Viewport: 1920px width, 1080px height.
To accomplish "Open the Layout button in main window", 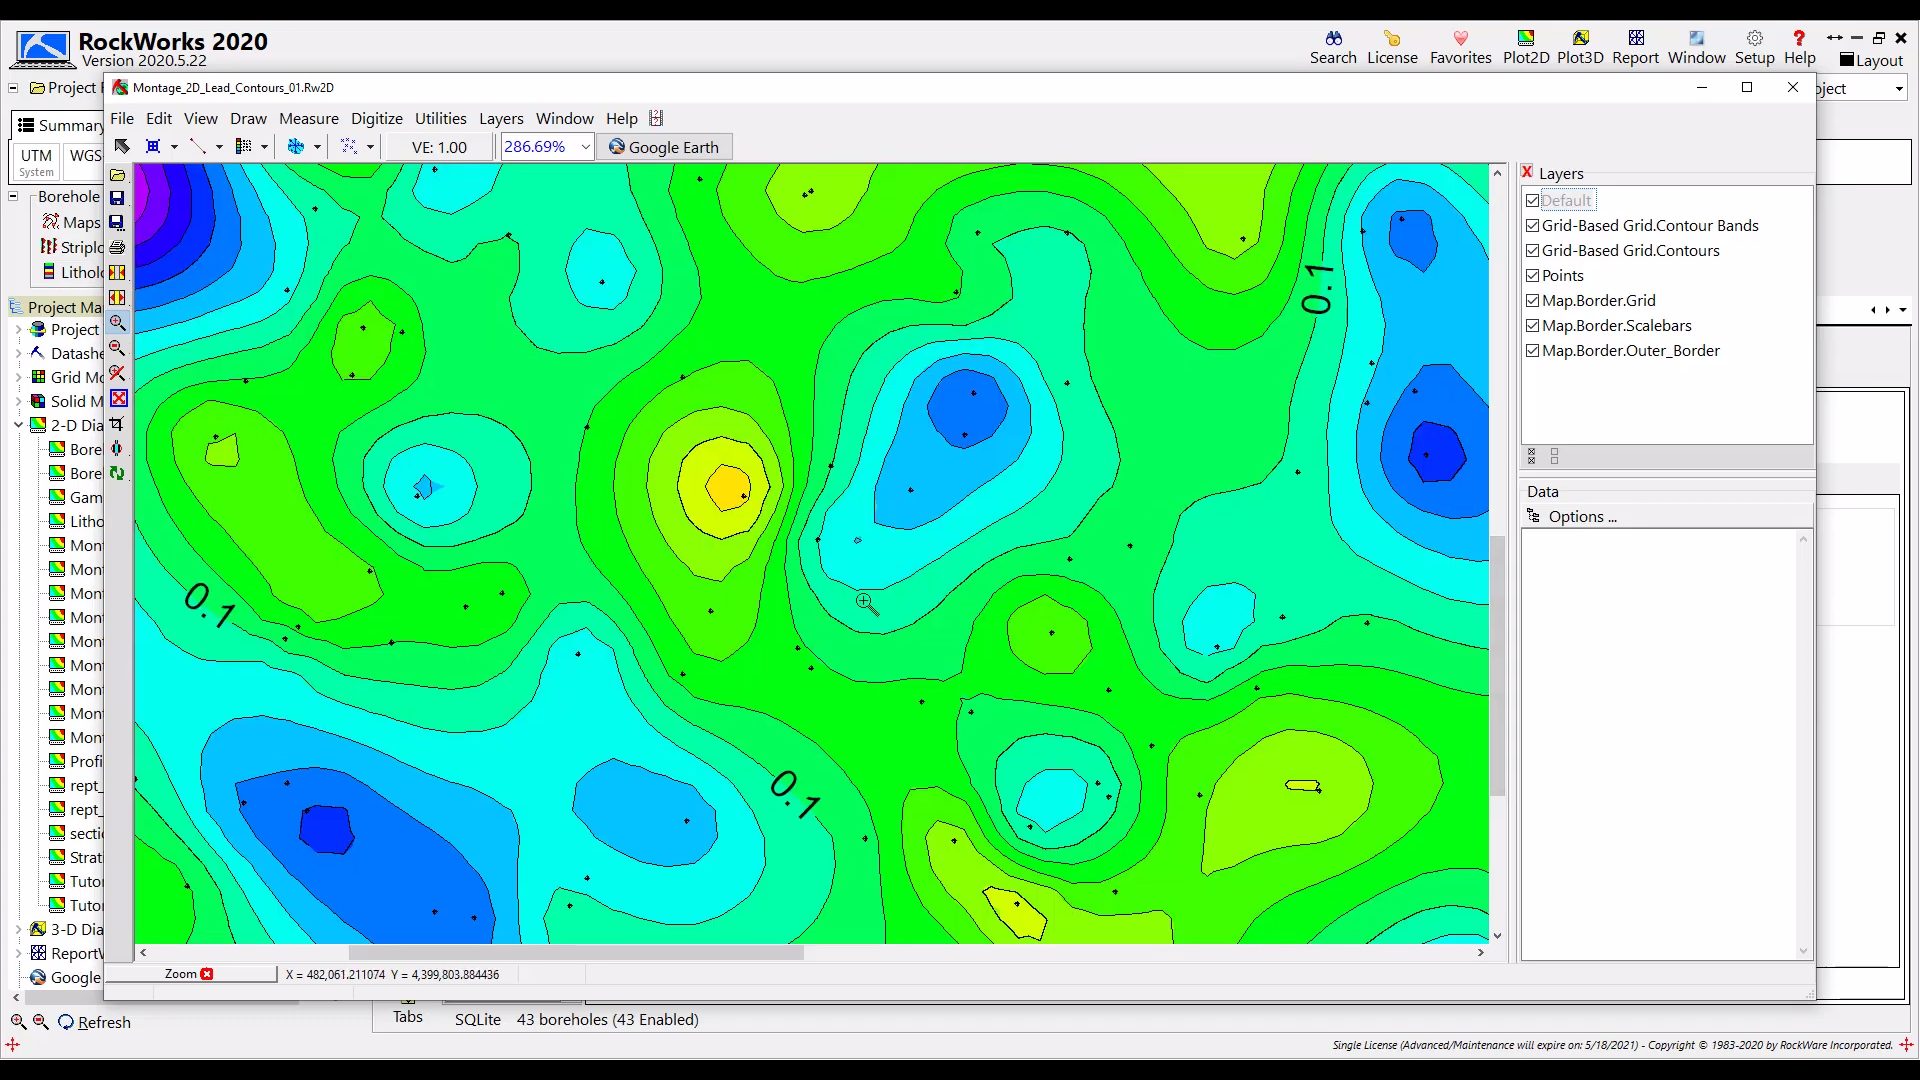I will coord(1871,60).
